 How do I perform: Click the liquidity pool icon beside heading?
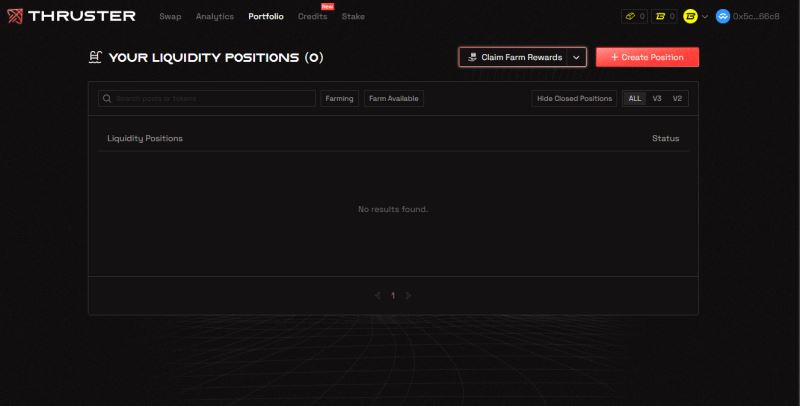coord(95,57)
